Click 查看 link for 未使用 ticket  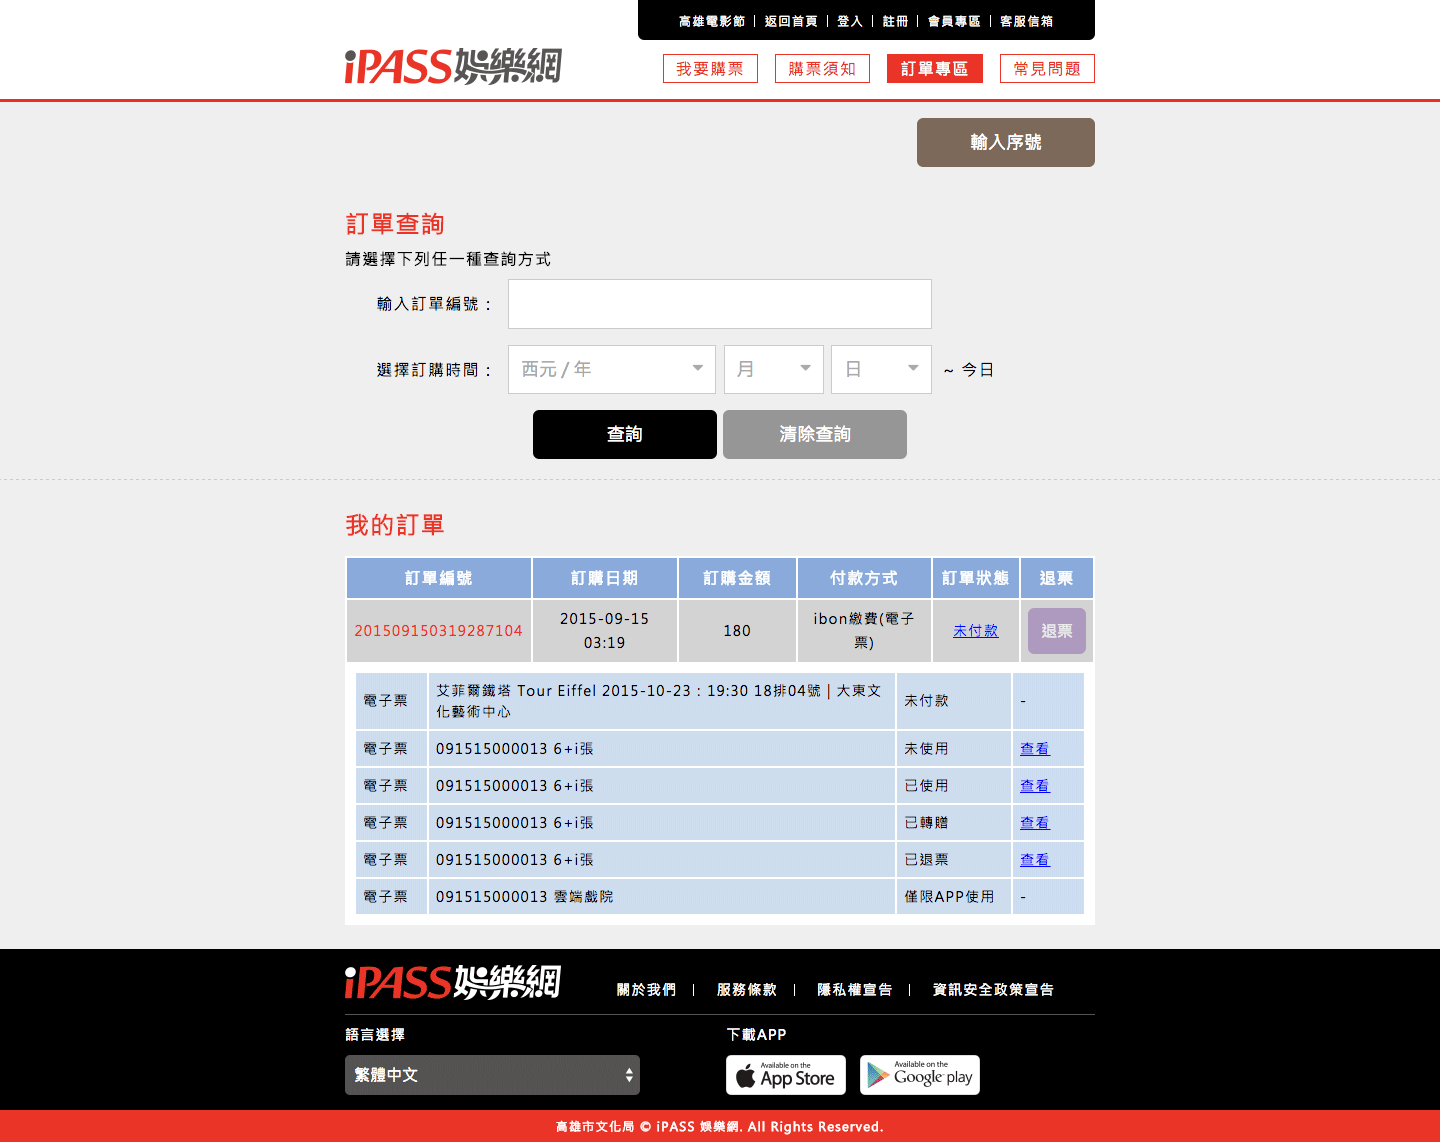(x=1034, y=749)
